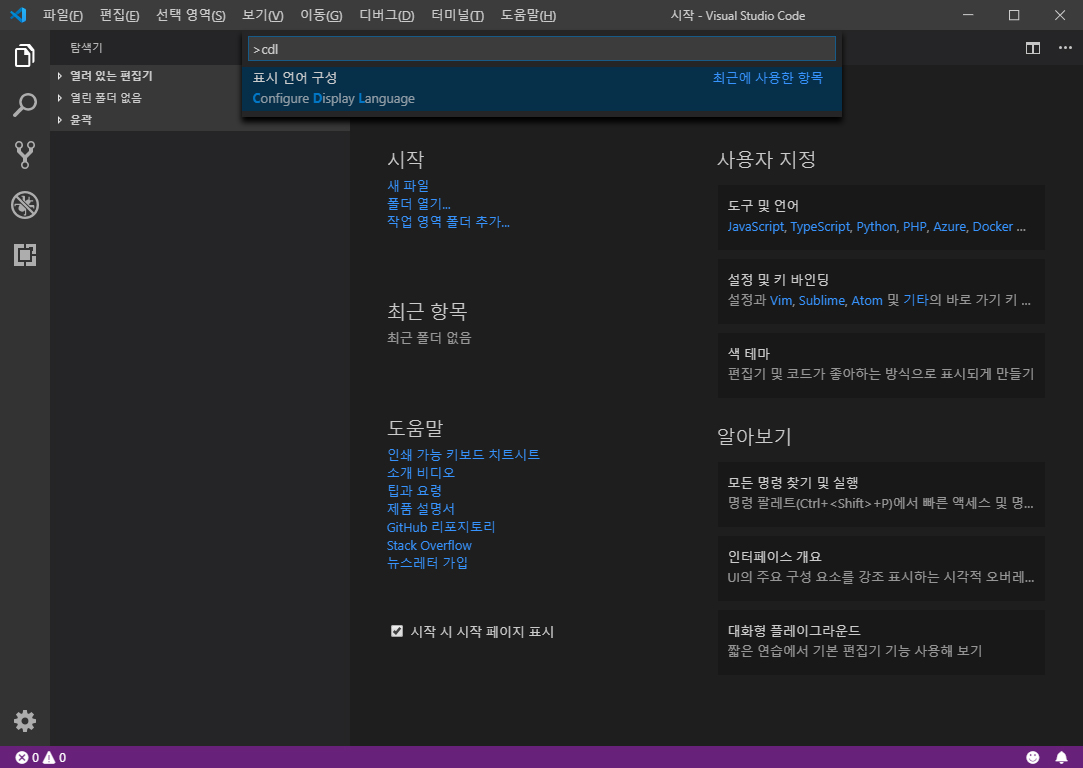Image resolution: width=1083 pixels, height=768 pixels.
Task: Click the Vim keybindings link
Action: [781, 300]
